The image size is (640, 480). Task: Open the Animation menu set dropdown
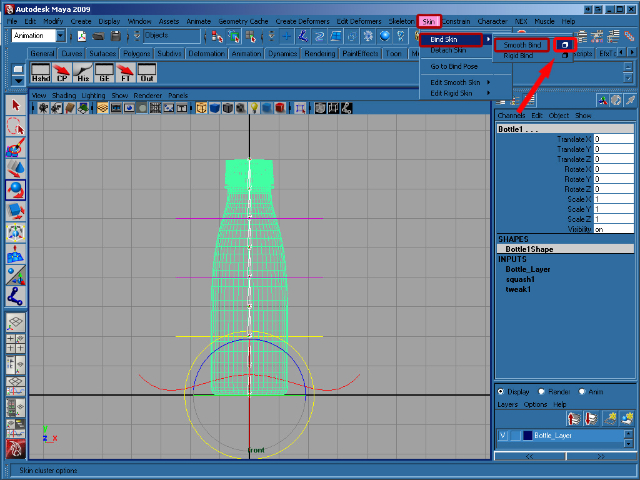tap(60, 36)
